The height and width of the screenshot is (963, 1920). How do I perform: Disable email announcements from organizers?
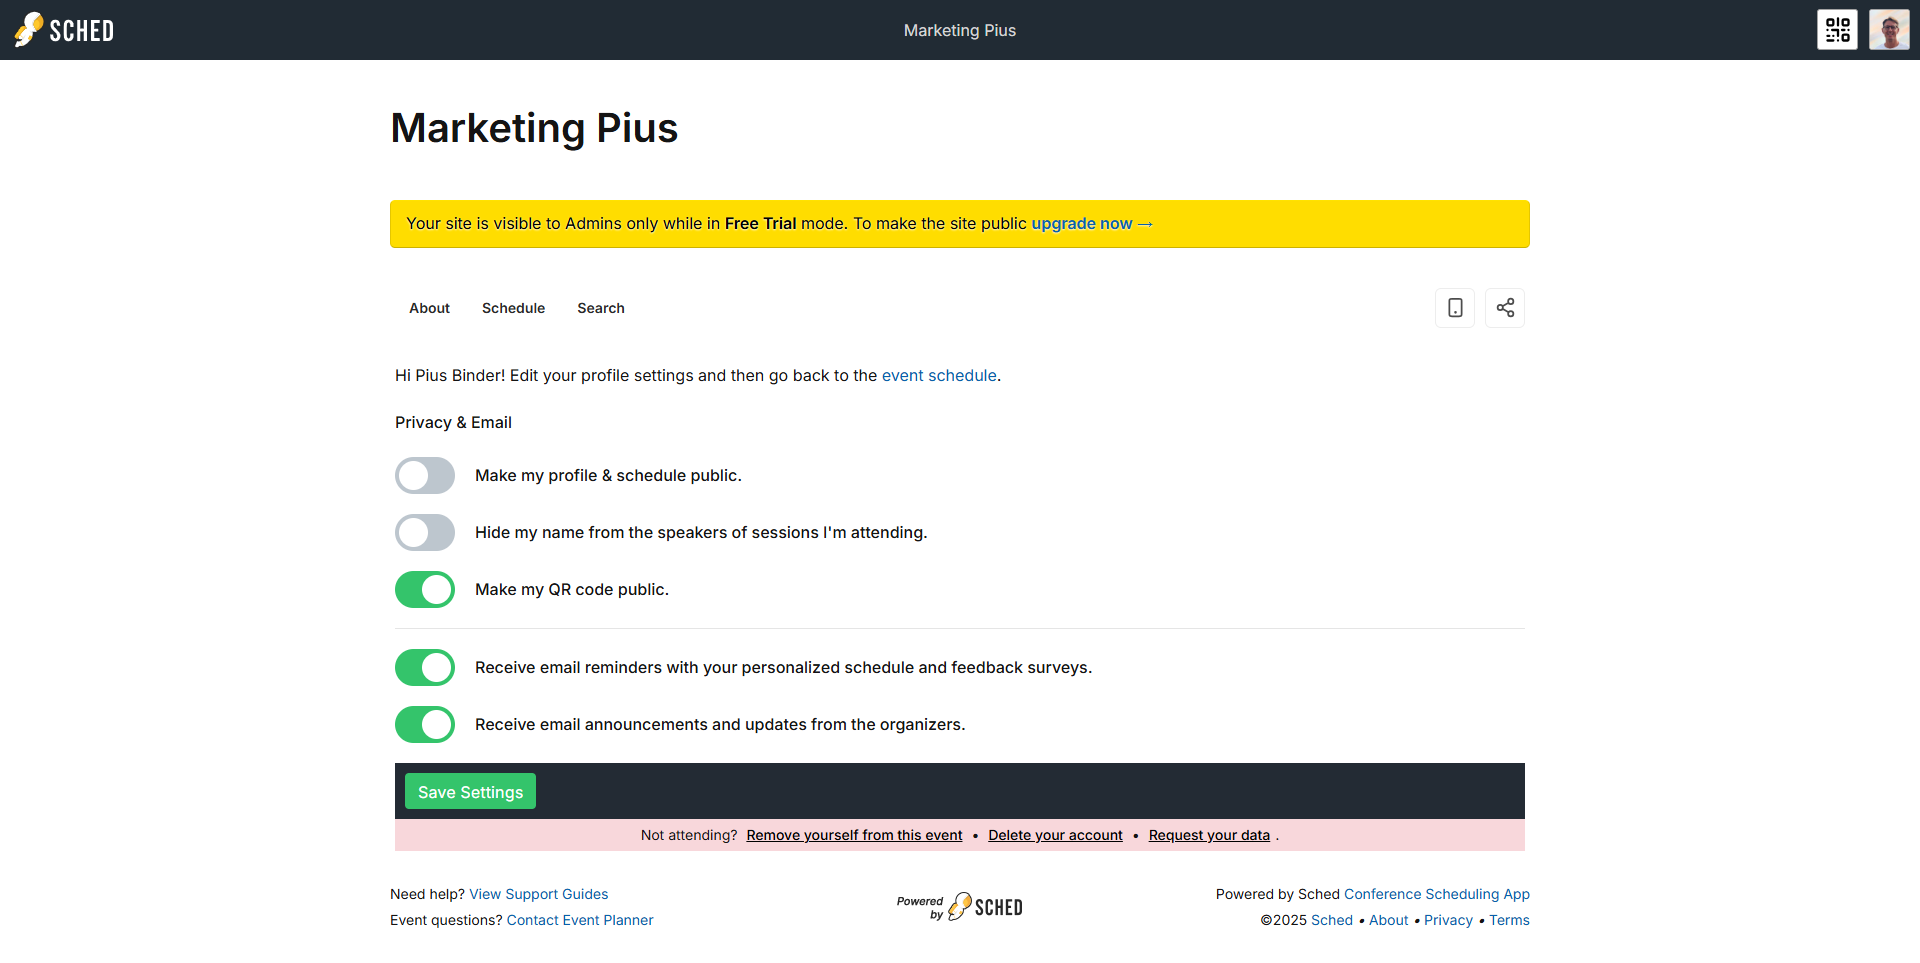pos(425,725)
